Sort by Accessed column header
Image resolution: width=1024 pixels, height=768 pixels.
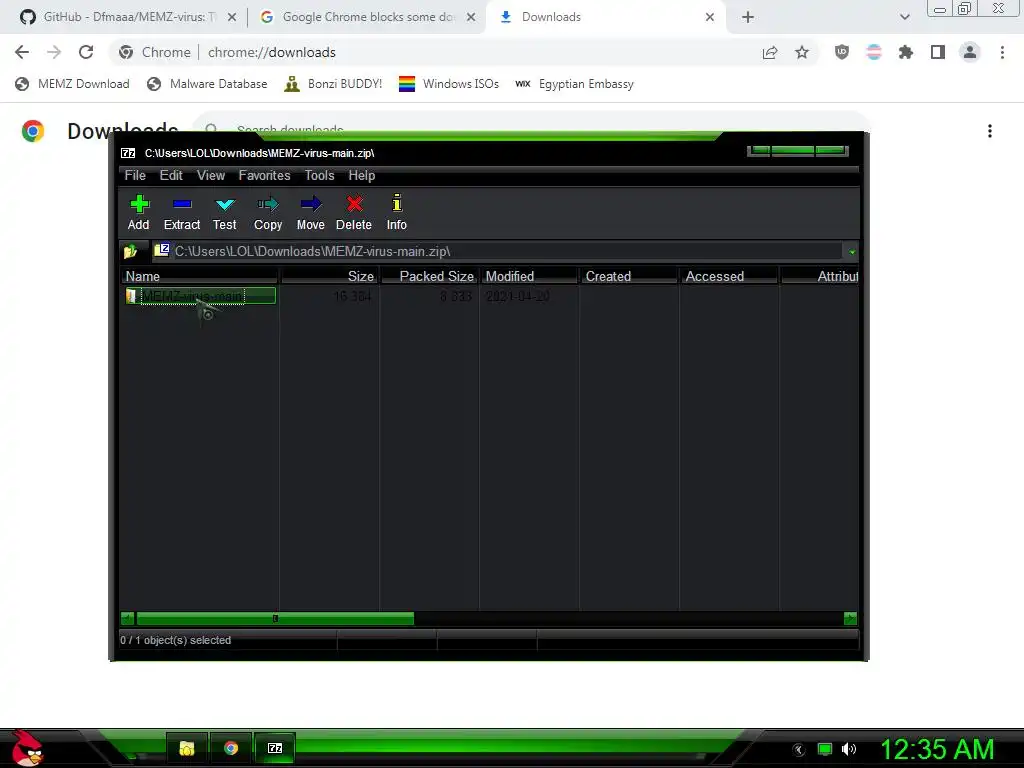(729, 276)
